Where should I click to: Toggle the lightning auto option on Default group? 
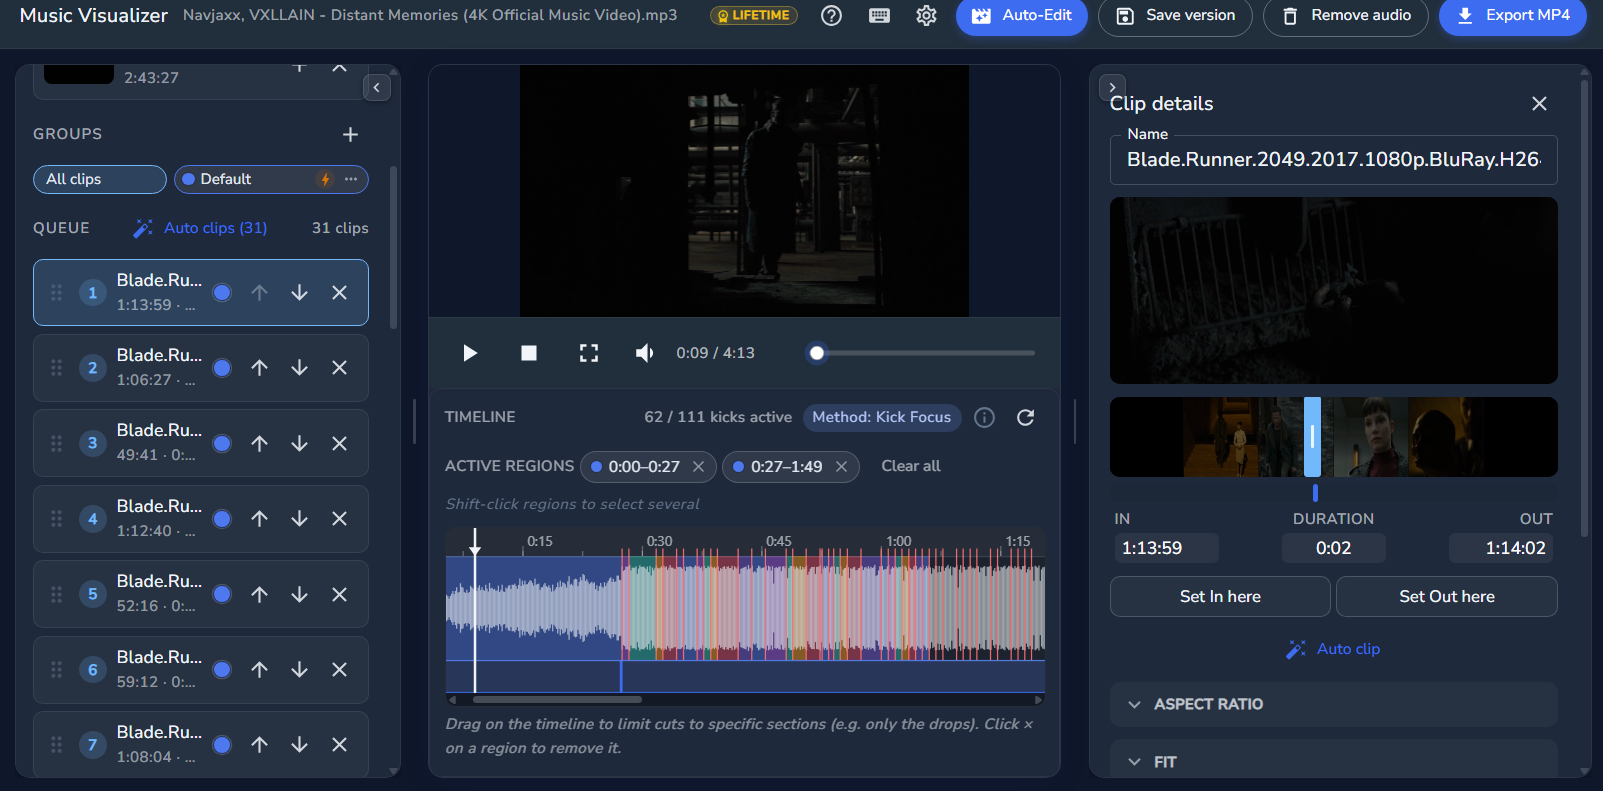click(x=325, y=179)
